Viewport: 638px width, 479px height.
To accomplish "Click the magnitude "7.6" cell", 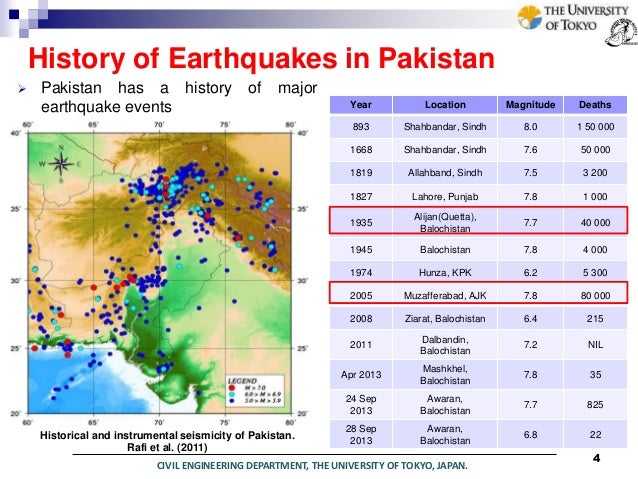I will tap(530, 150).
